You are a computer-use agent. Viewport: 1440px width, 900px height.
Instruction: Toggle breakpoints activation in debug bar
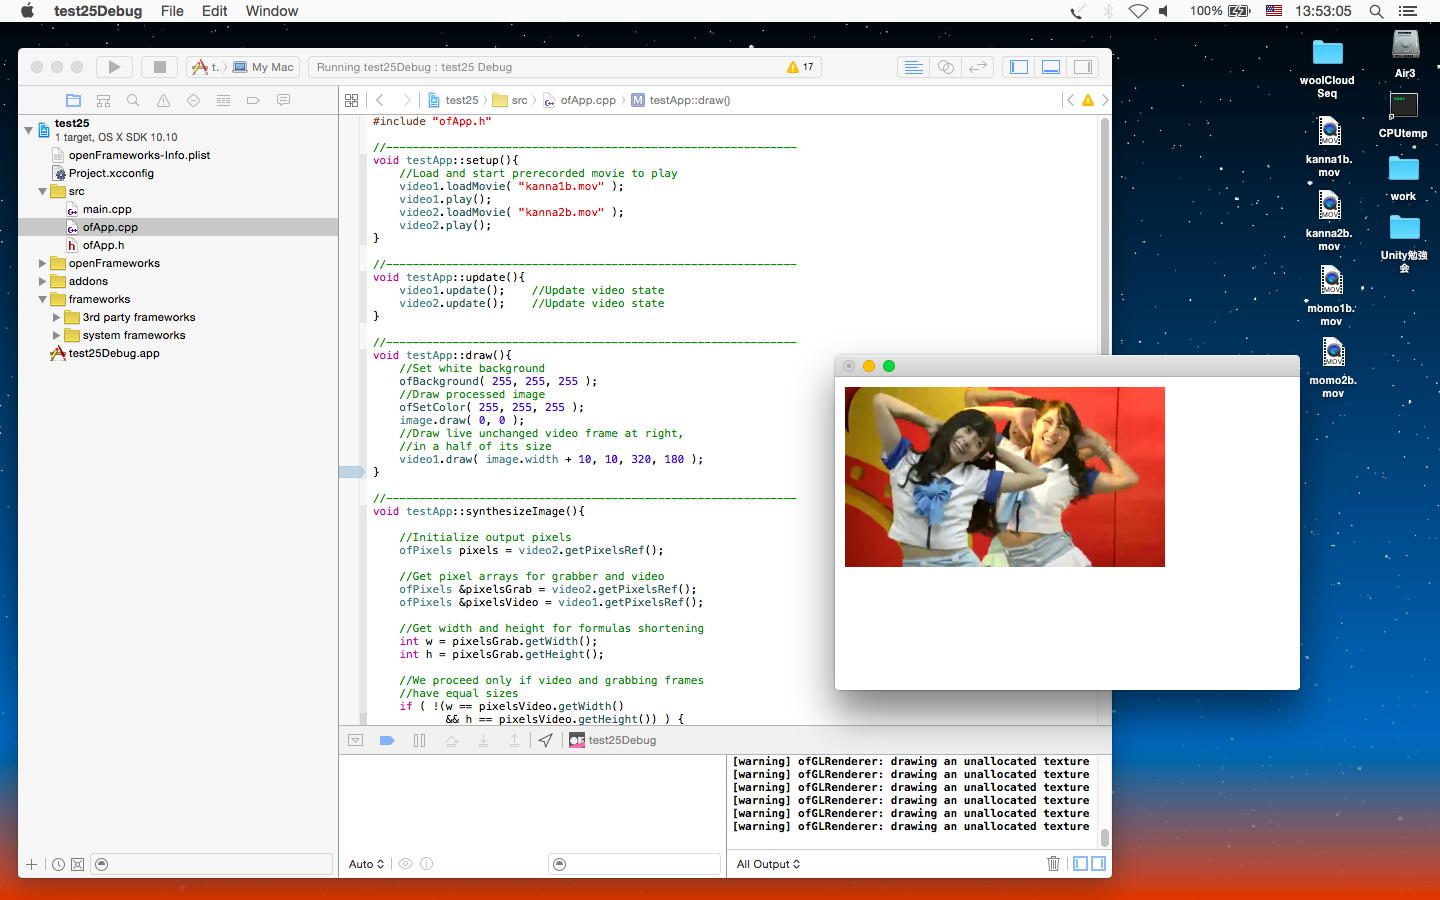point(387,740)
